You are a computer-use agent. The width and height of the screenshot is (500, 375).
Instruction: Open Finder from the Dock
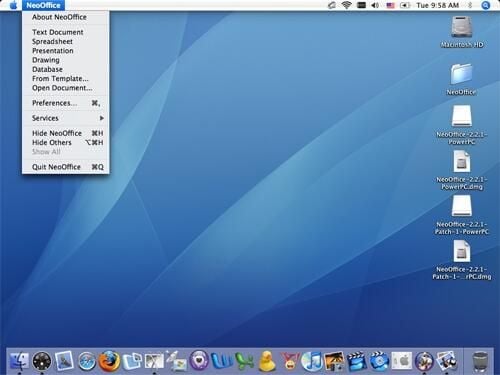point(19,361)
